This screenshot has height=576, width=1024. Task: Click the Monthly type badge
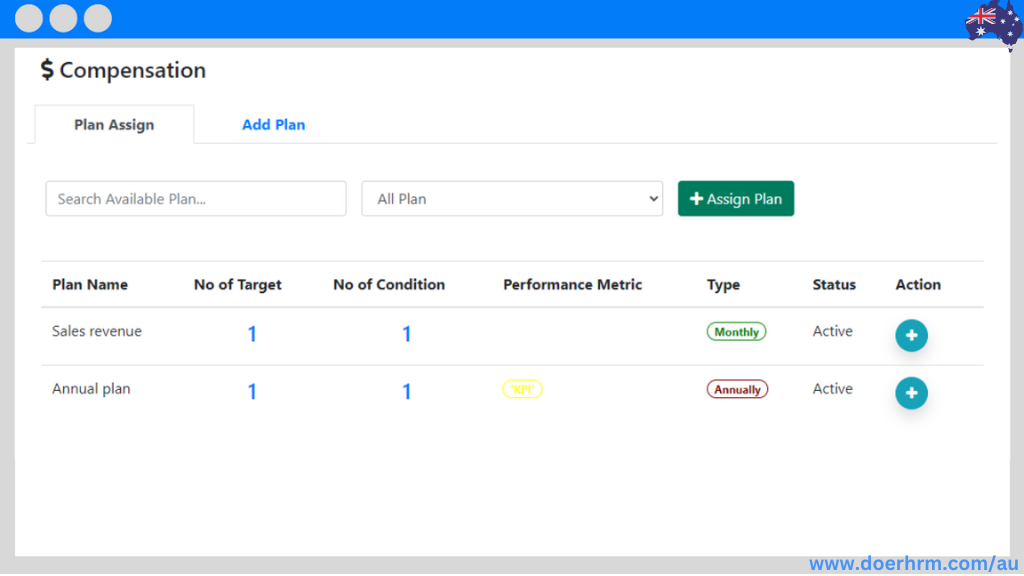coord(736,332)
